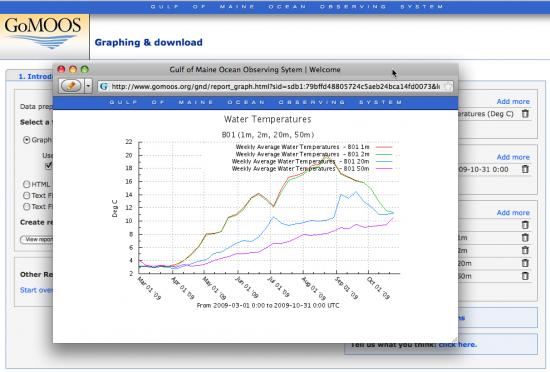Click the blue B01 20m legend line
550x372 pixels.
click(384, 161)
